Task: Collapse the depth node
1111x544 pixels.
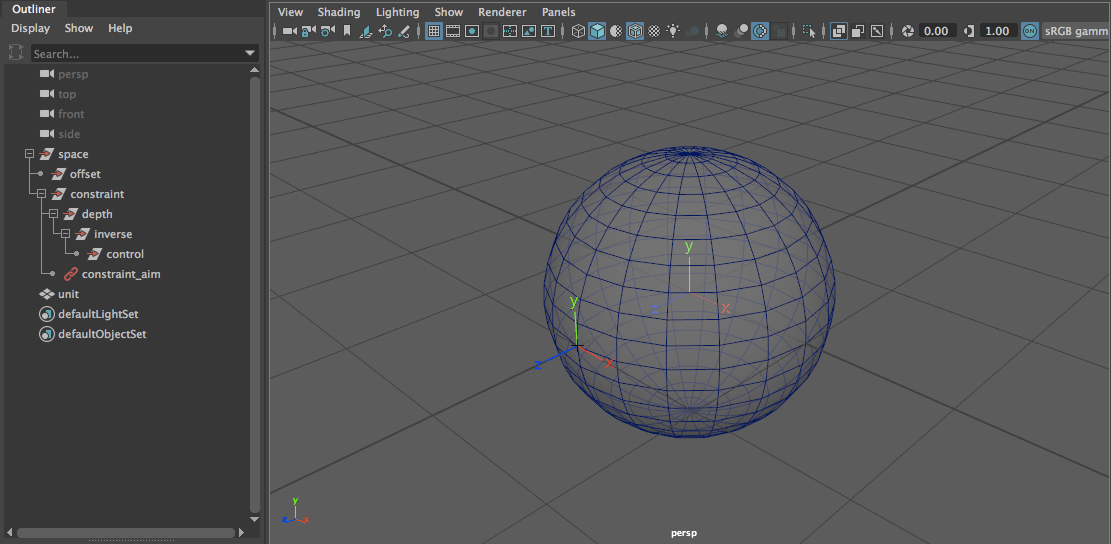Action: click(53, 214)
